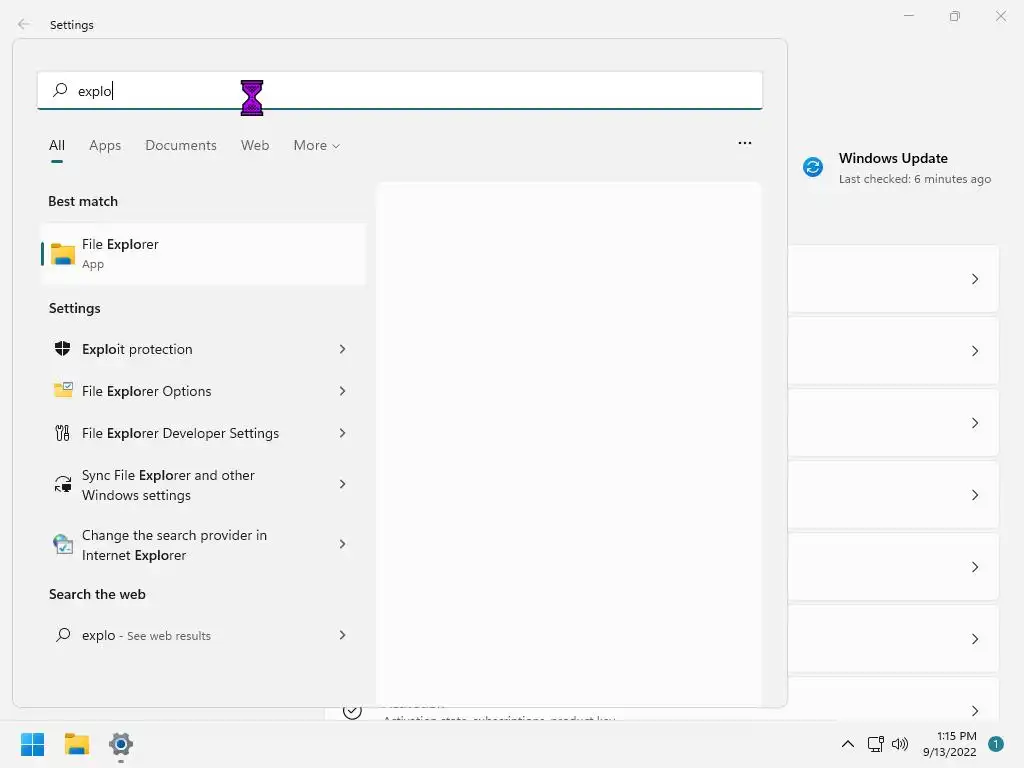Click the Search the web heading
Image resolution: width=1024 pixels, height=768 pixels.
(x=97, y=594)
